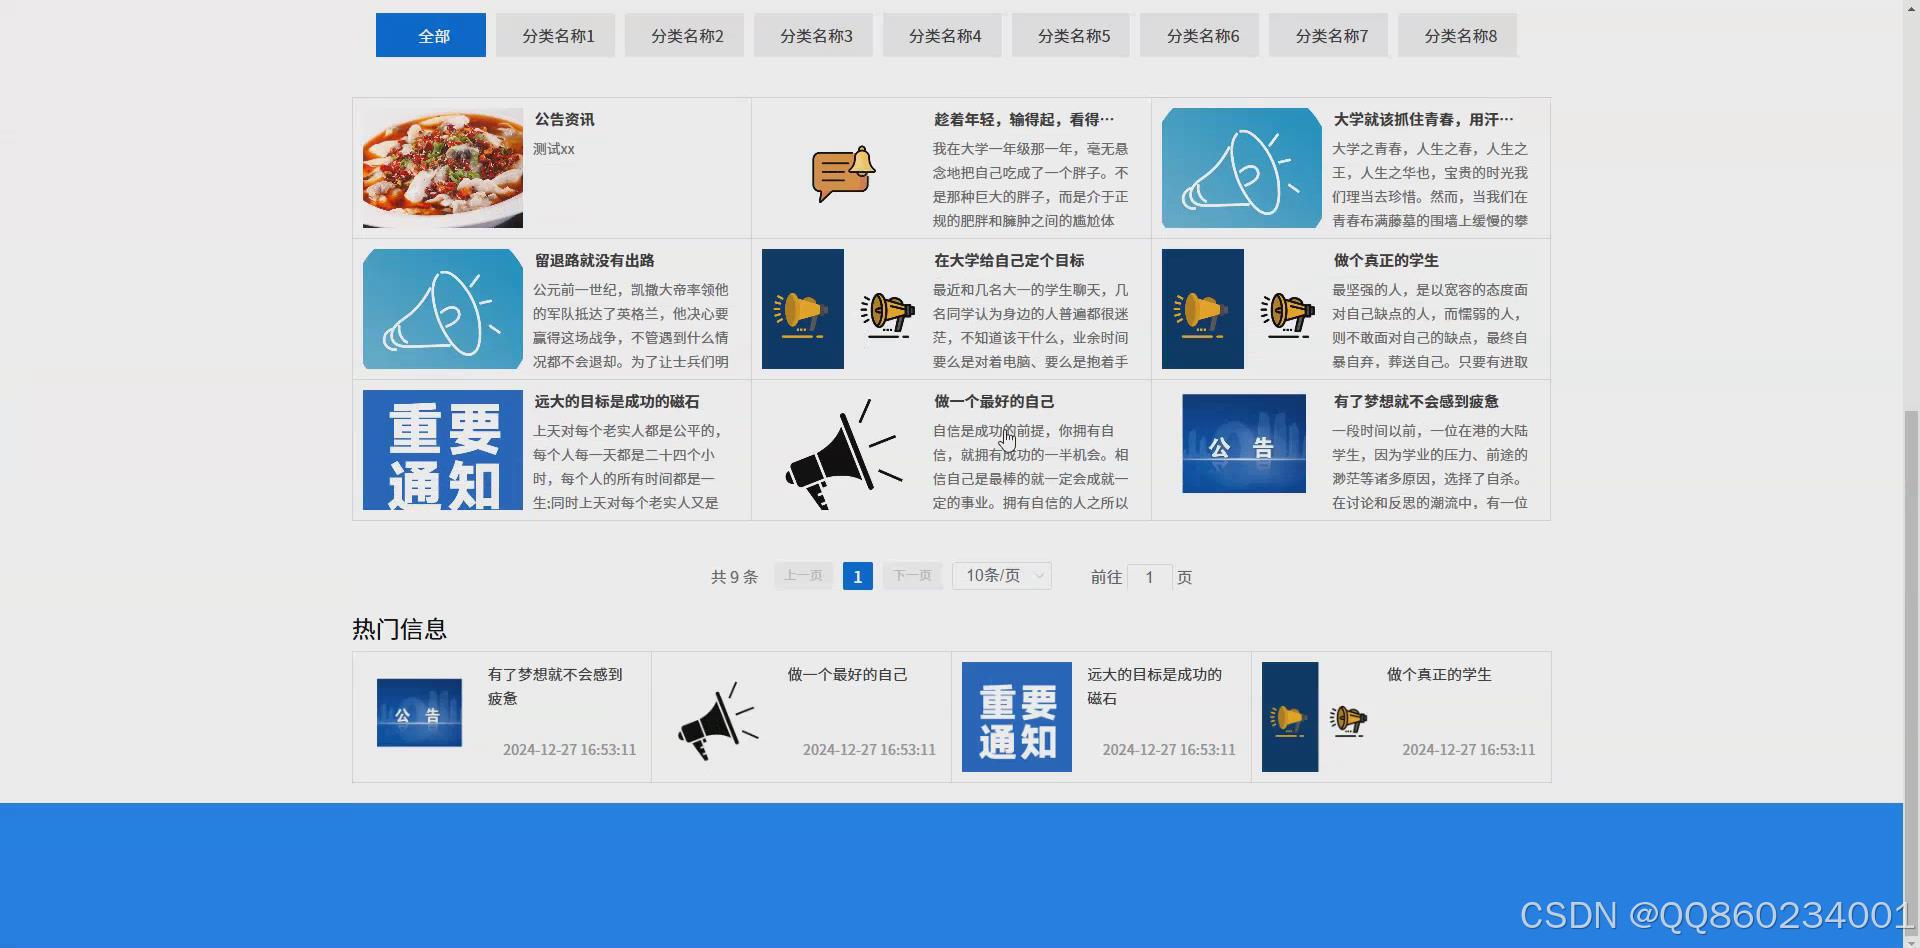Click the 上一页 previous page button
Screen dimensions: 1920x948
pos(803,576)
